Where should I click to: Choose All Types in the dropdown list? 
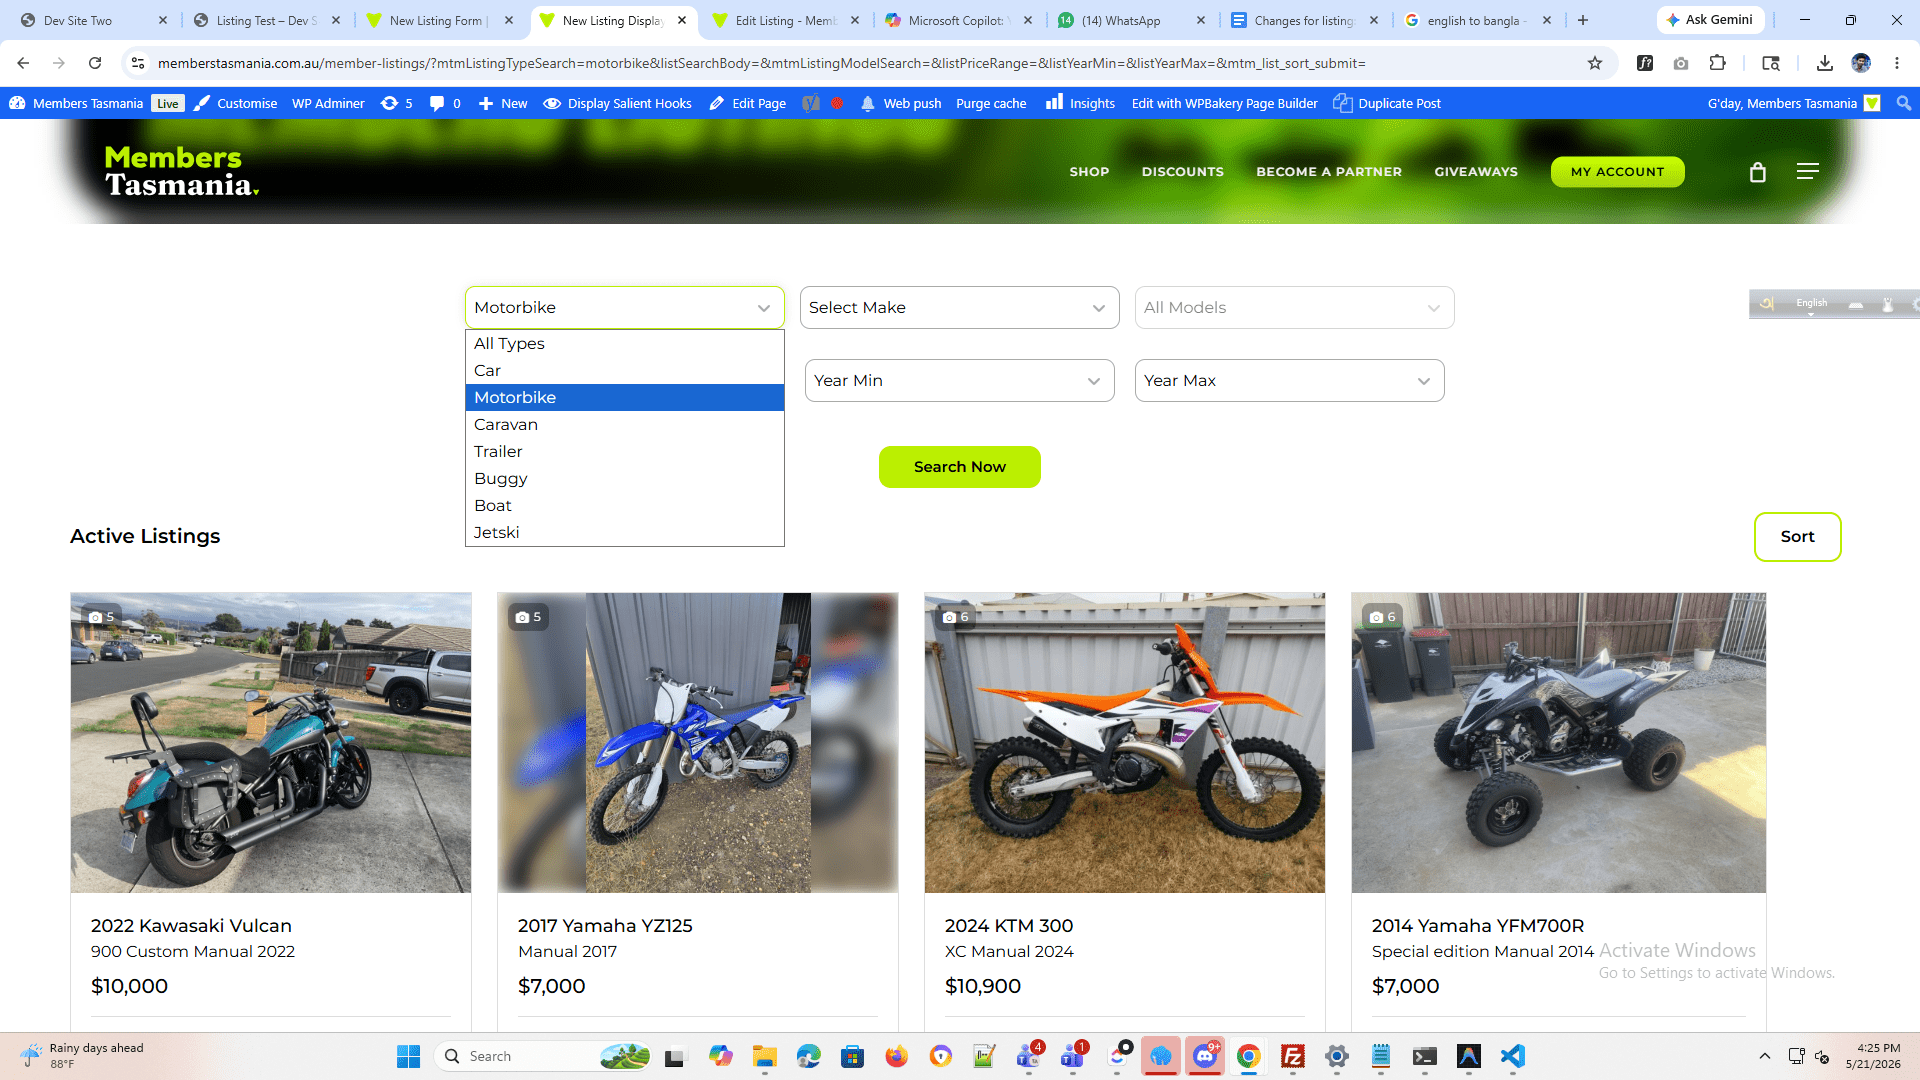point(625,344)
